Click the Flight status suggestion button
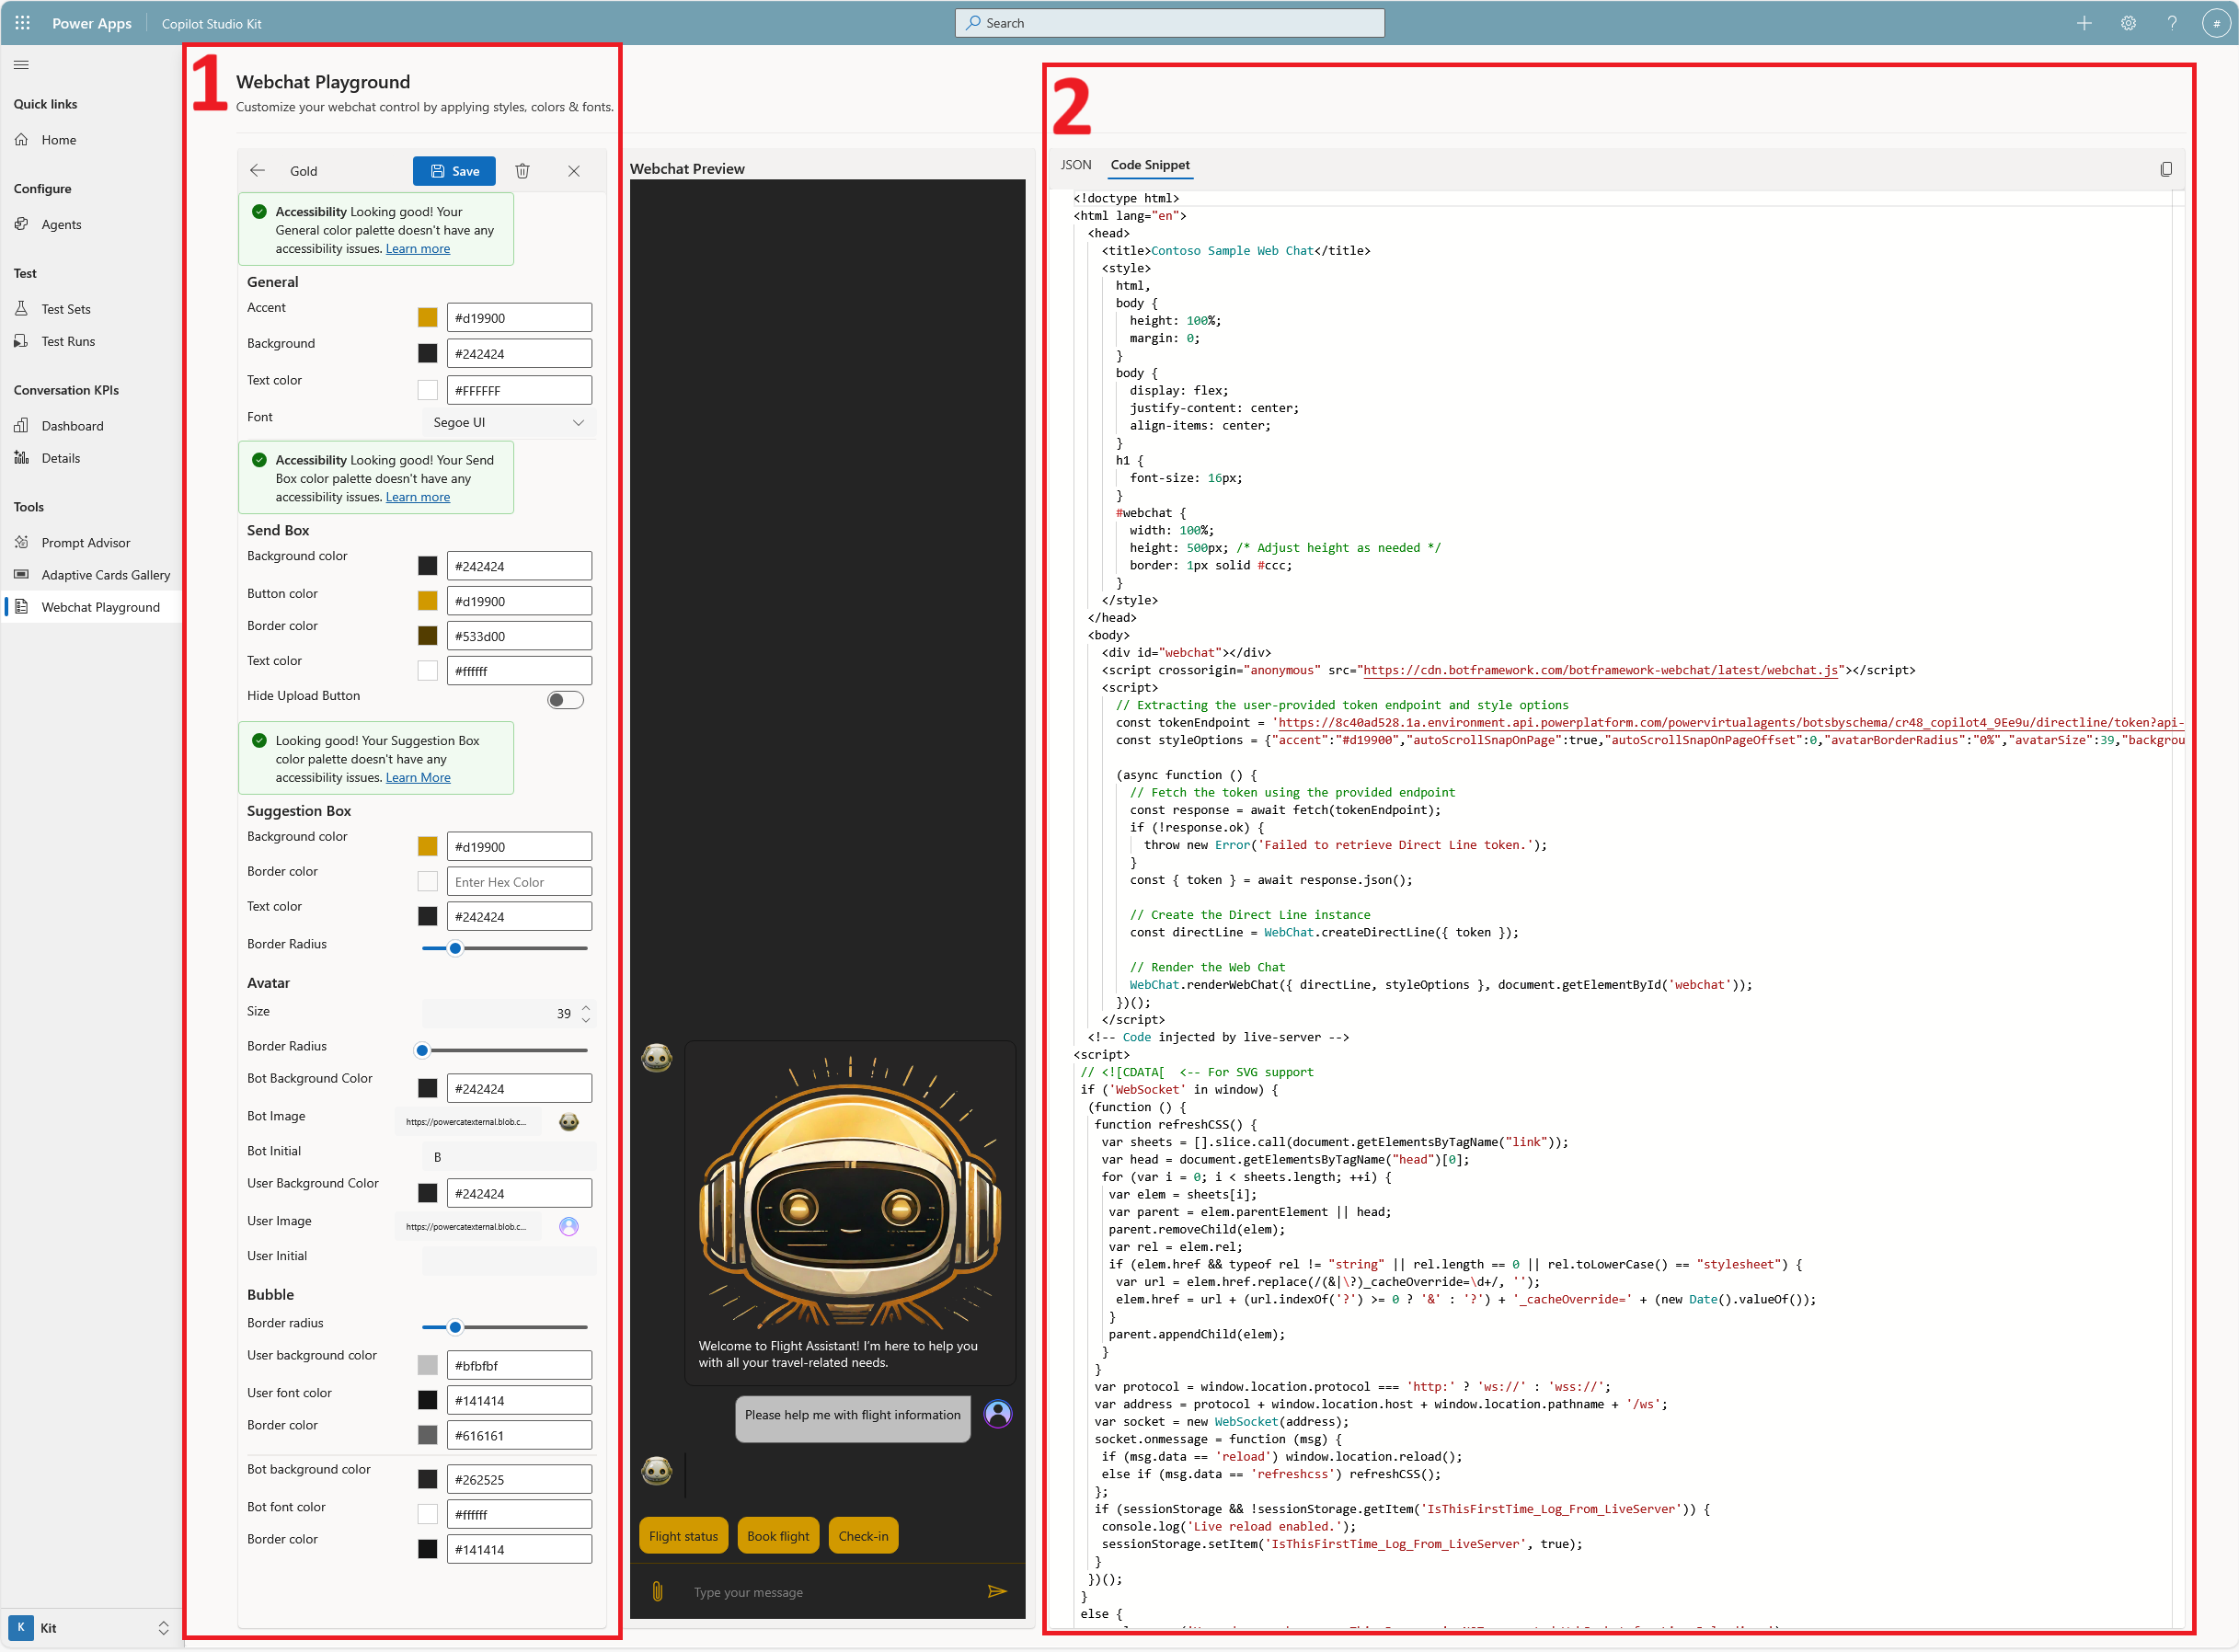The width and height of the screenshot is (2239, 1652). coord(683,1536)
